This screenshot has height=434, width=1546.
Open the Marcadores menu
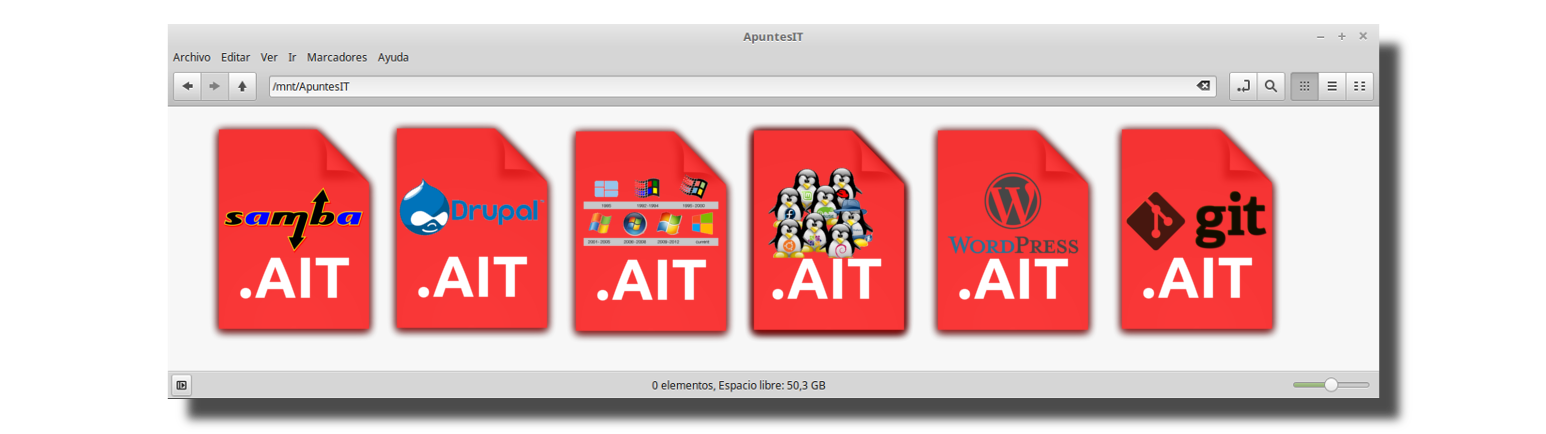[x=337, y=57]
